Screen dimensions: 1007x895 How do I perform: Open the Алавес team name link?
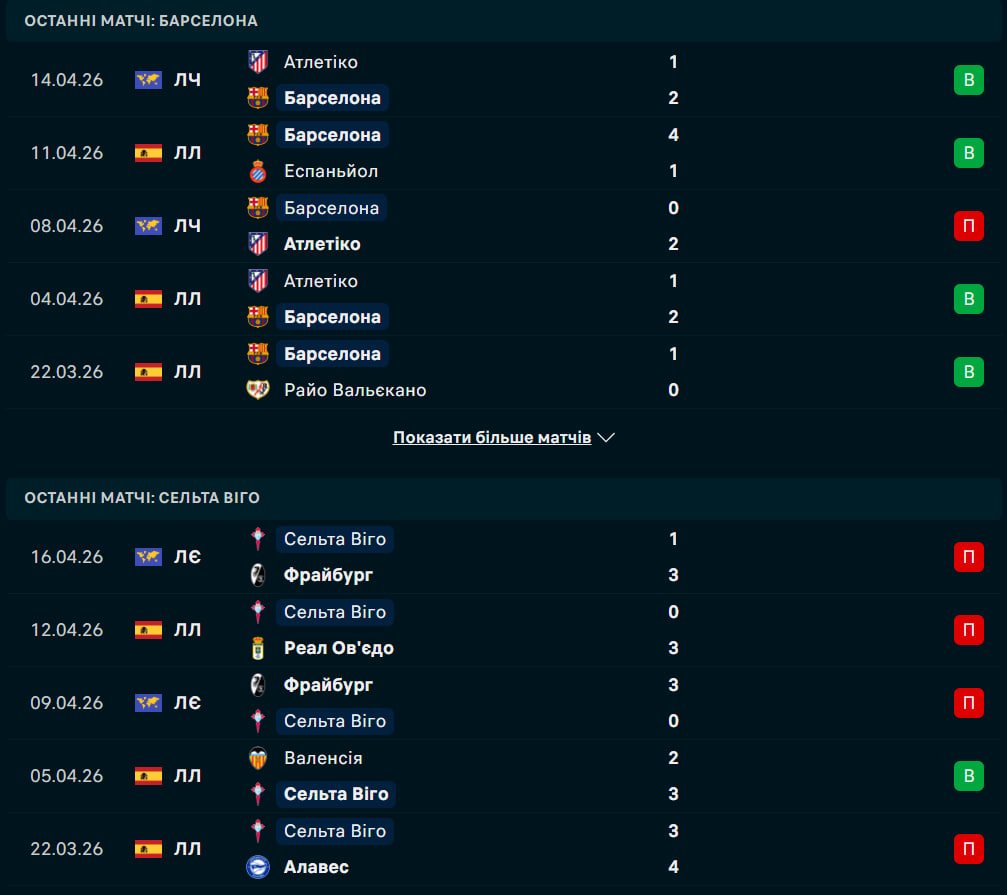(x=316, y=867)
